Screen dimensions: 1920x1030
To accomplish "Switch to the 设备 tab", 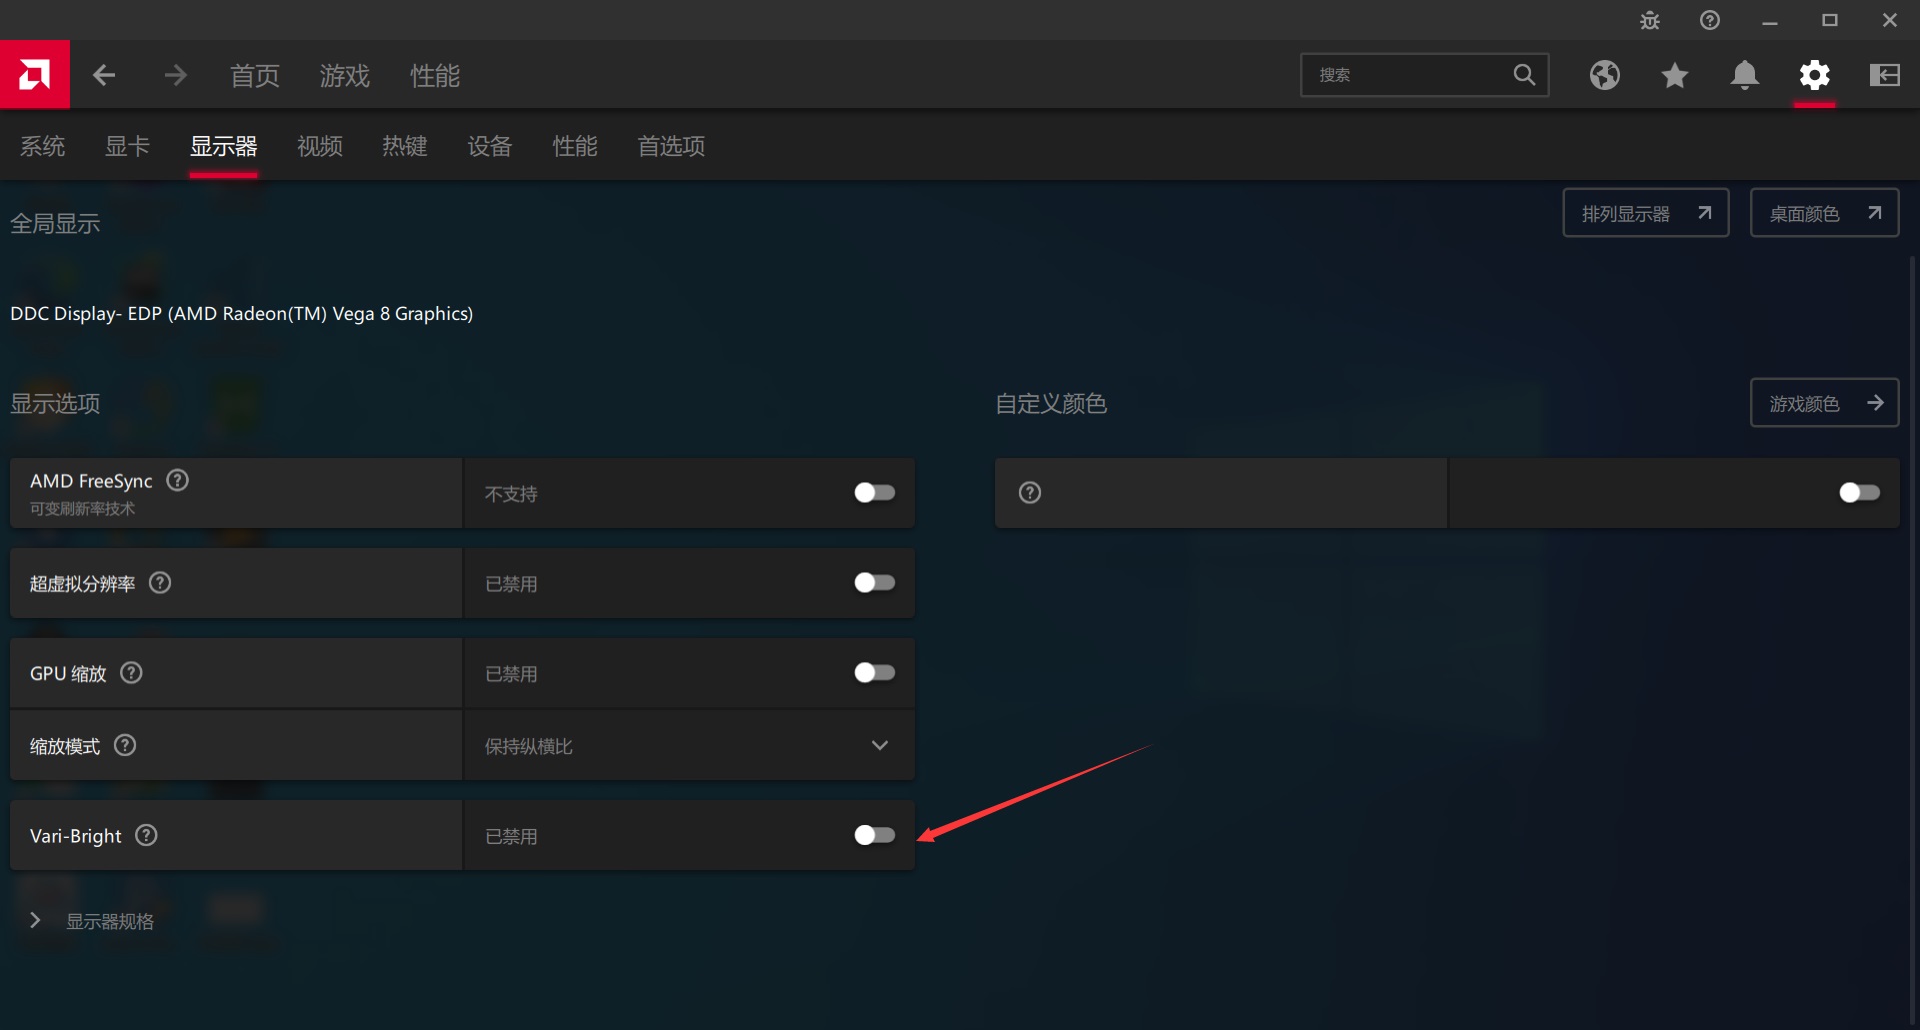I will point(490,147).
